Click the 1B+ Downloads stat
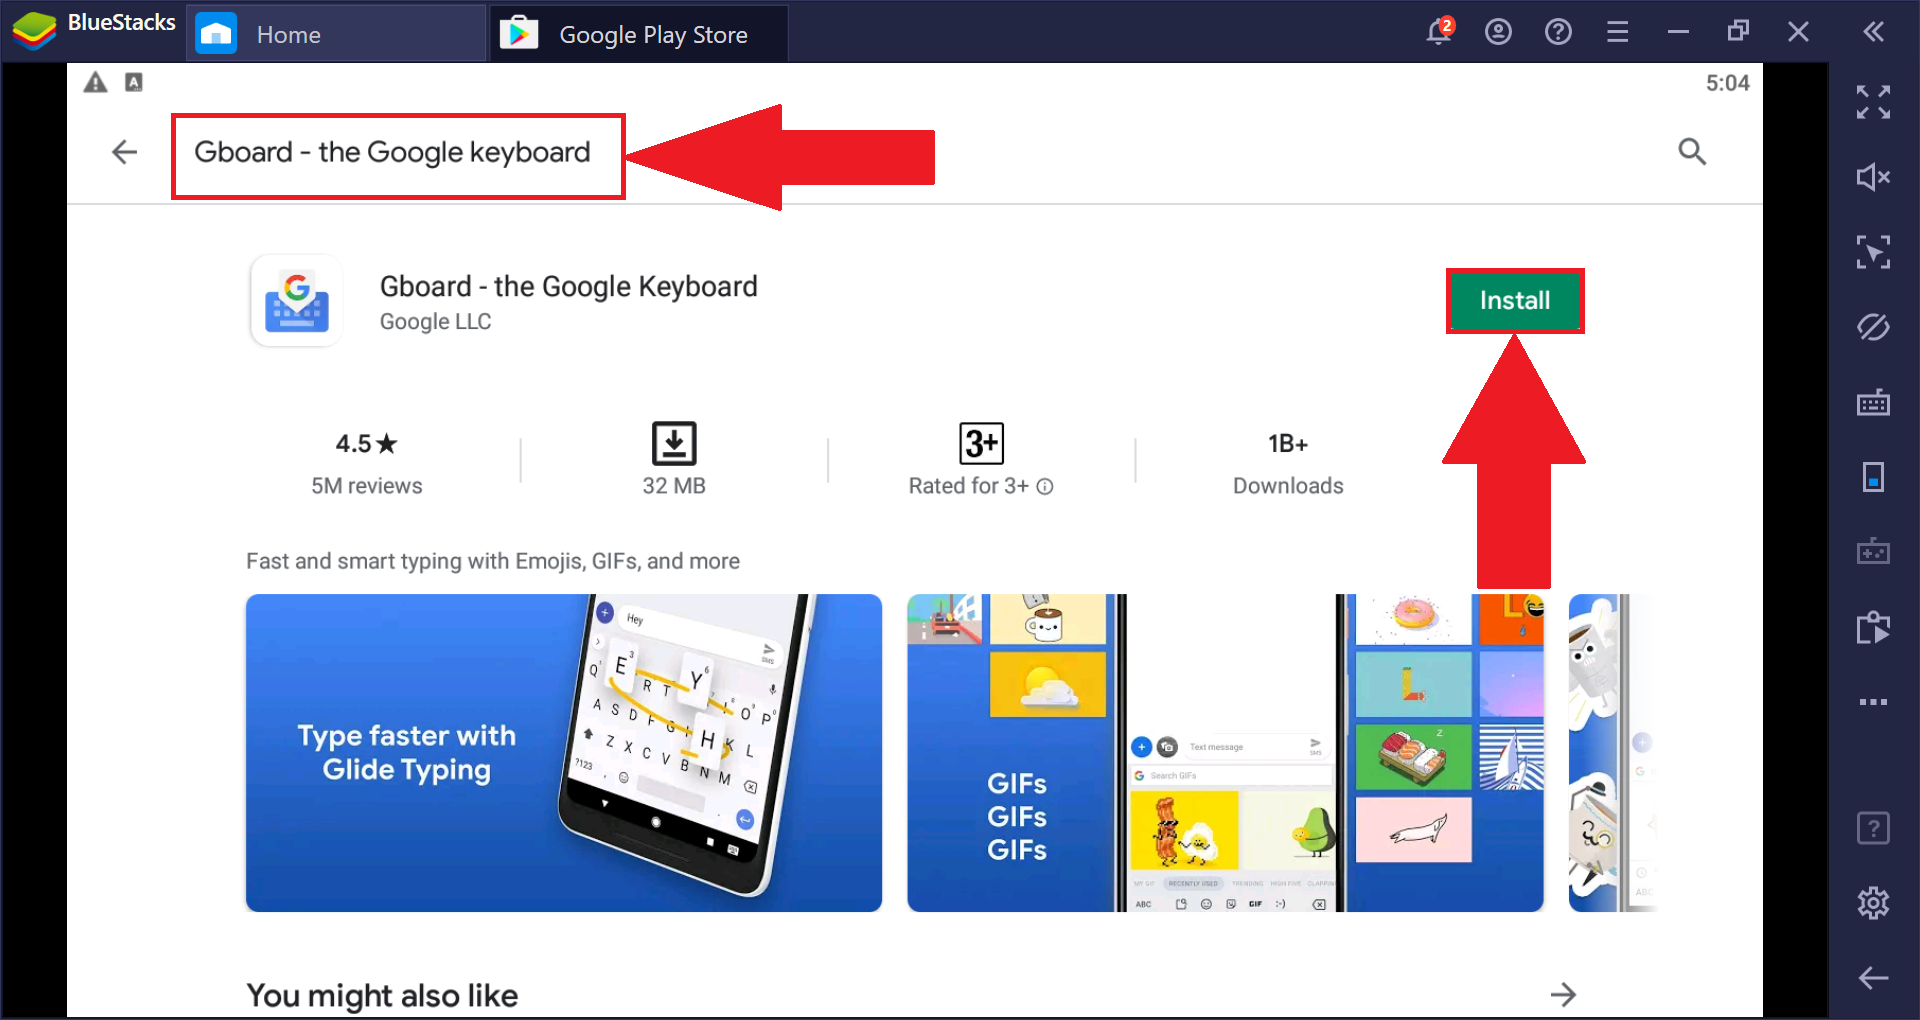The image size is (1920, 1020). (1288, 464)
